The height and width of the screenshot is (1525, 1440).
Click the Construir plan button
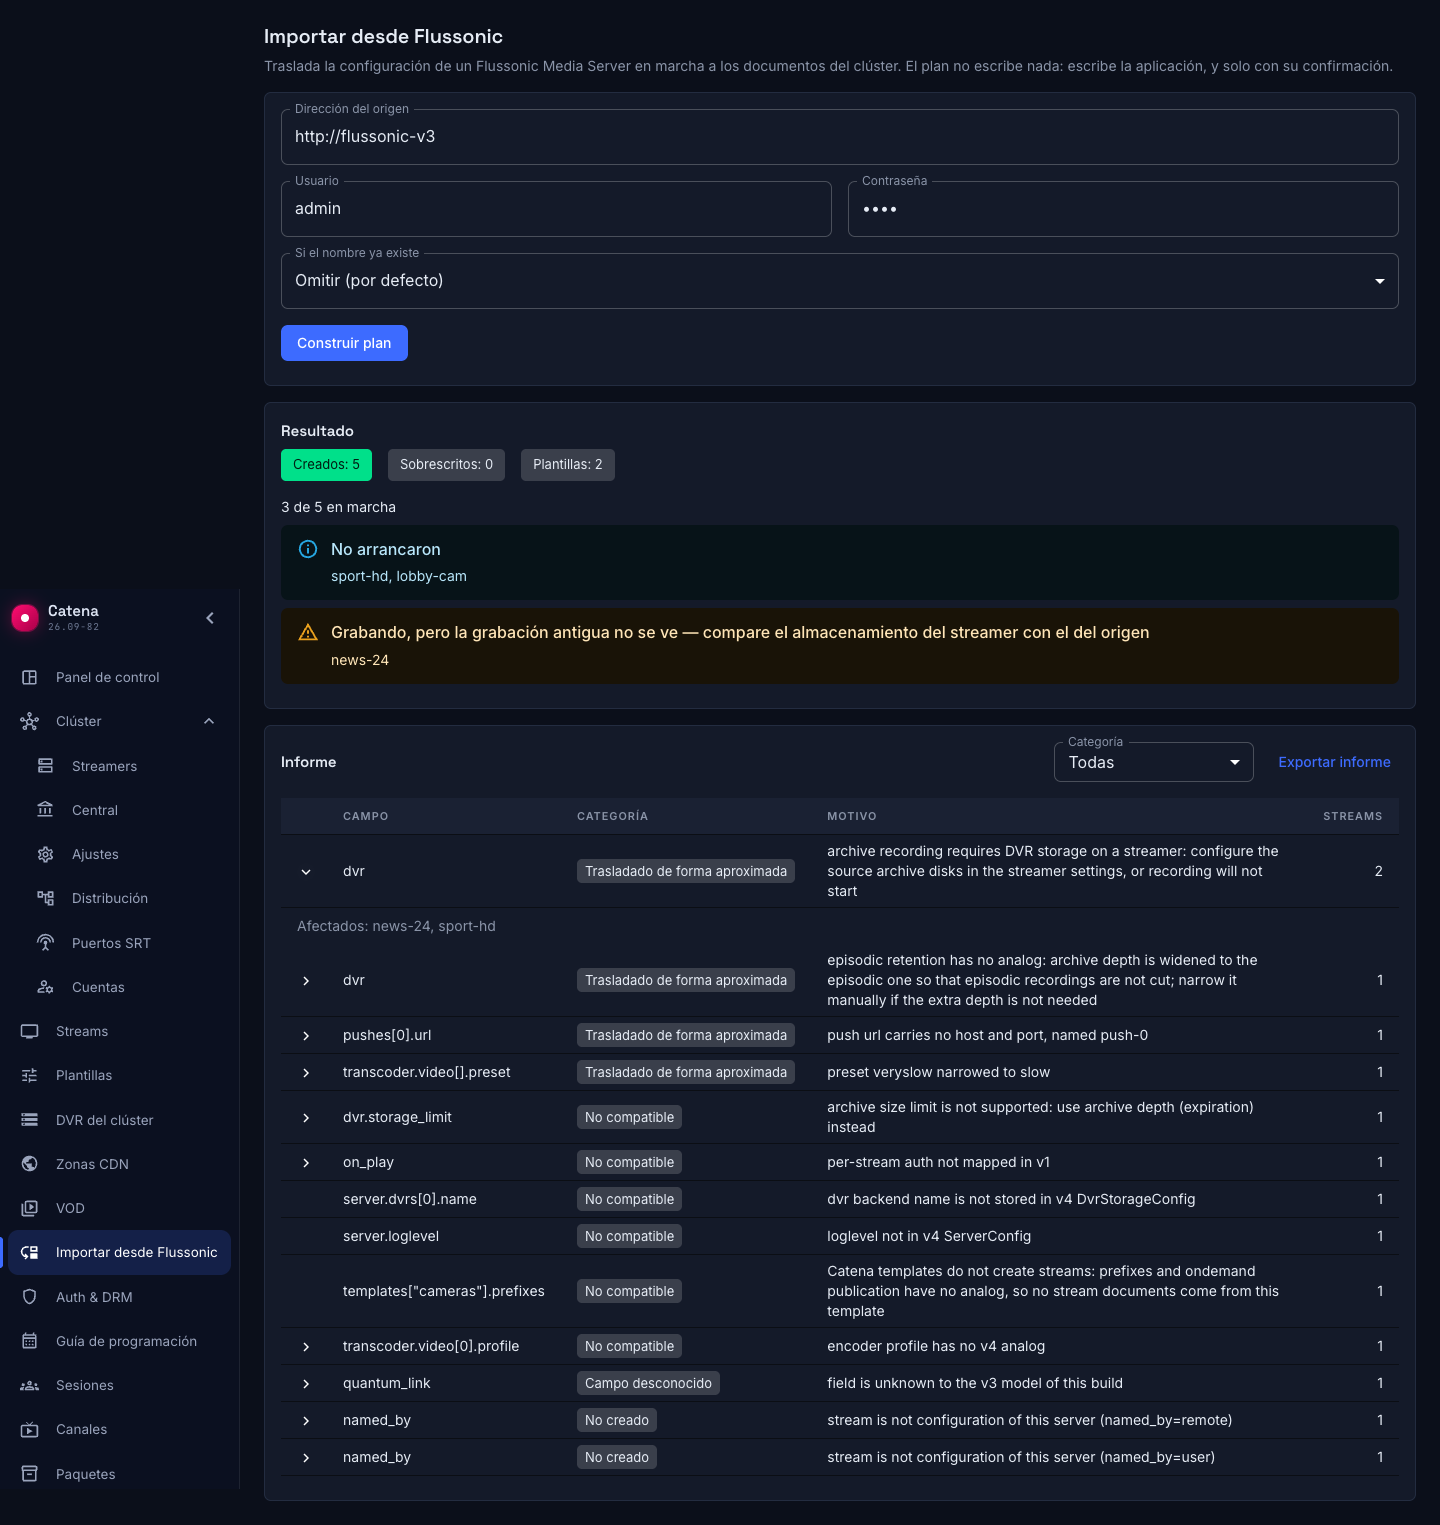(344, 343)
